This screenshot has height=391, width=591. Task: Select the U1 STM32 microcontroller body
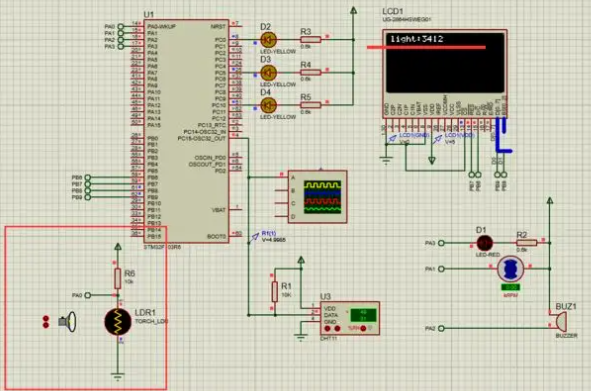click(186, 131)
